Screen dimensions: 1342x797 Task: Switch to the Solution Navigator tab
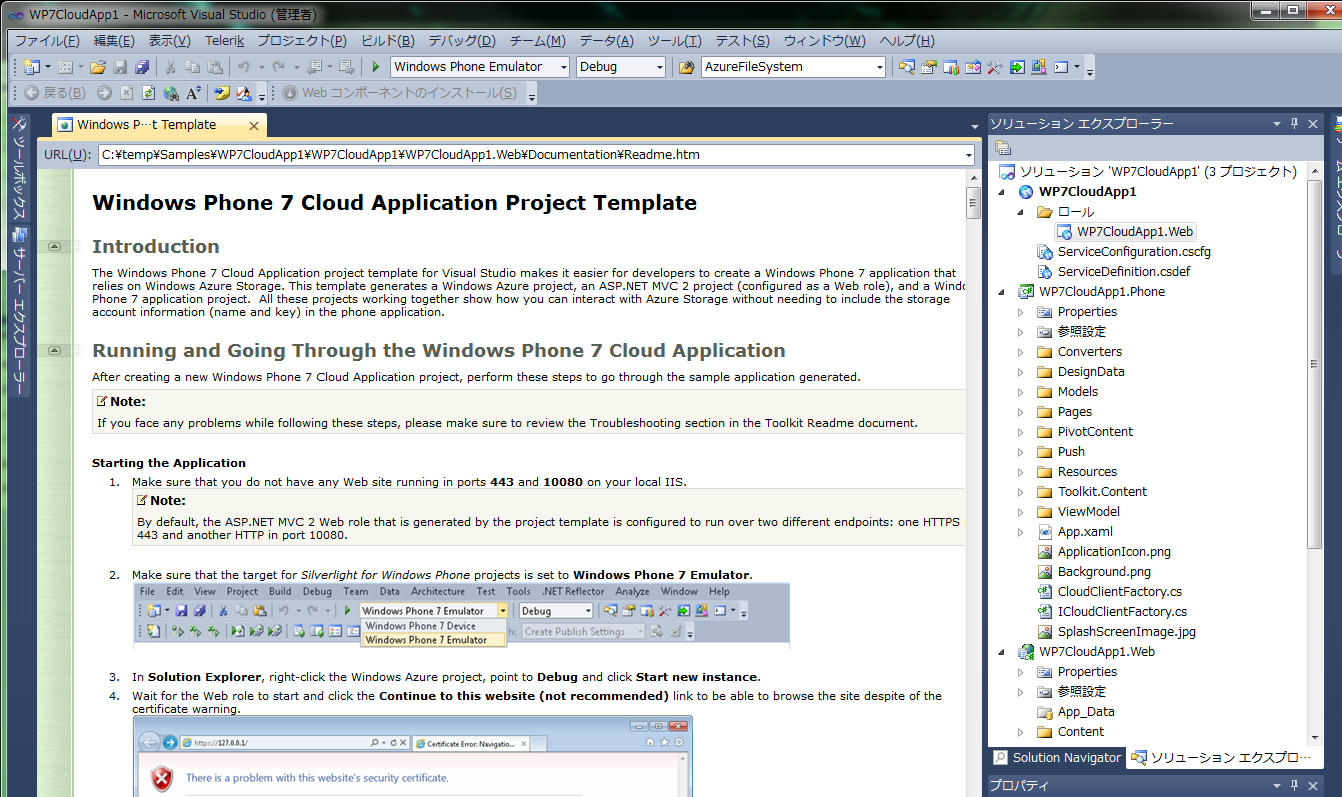click(x=1057, y=758)
